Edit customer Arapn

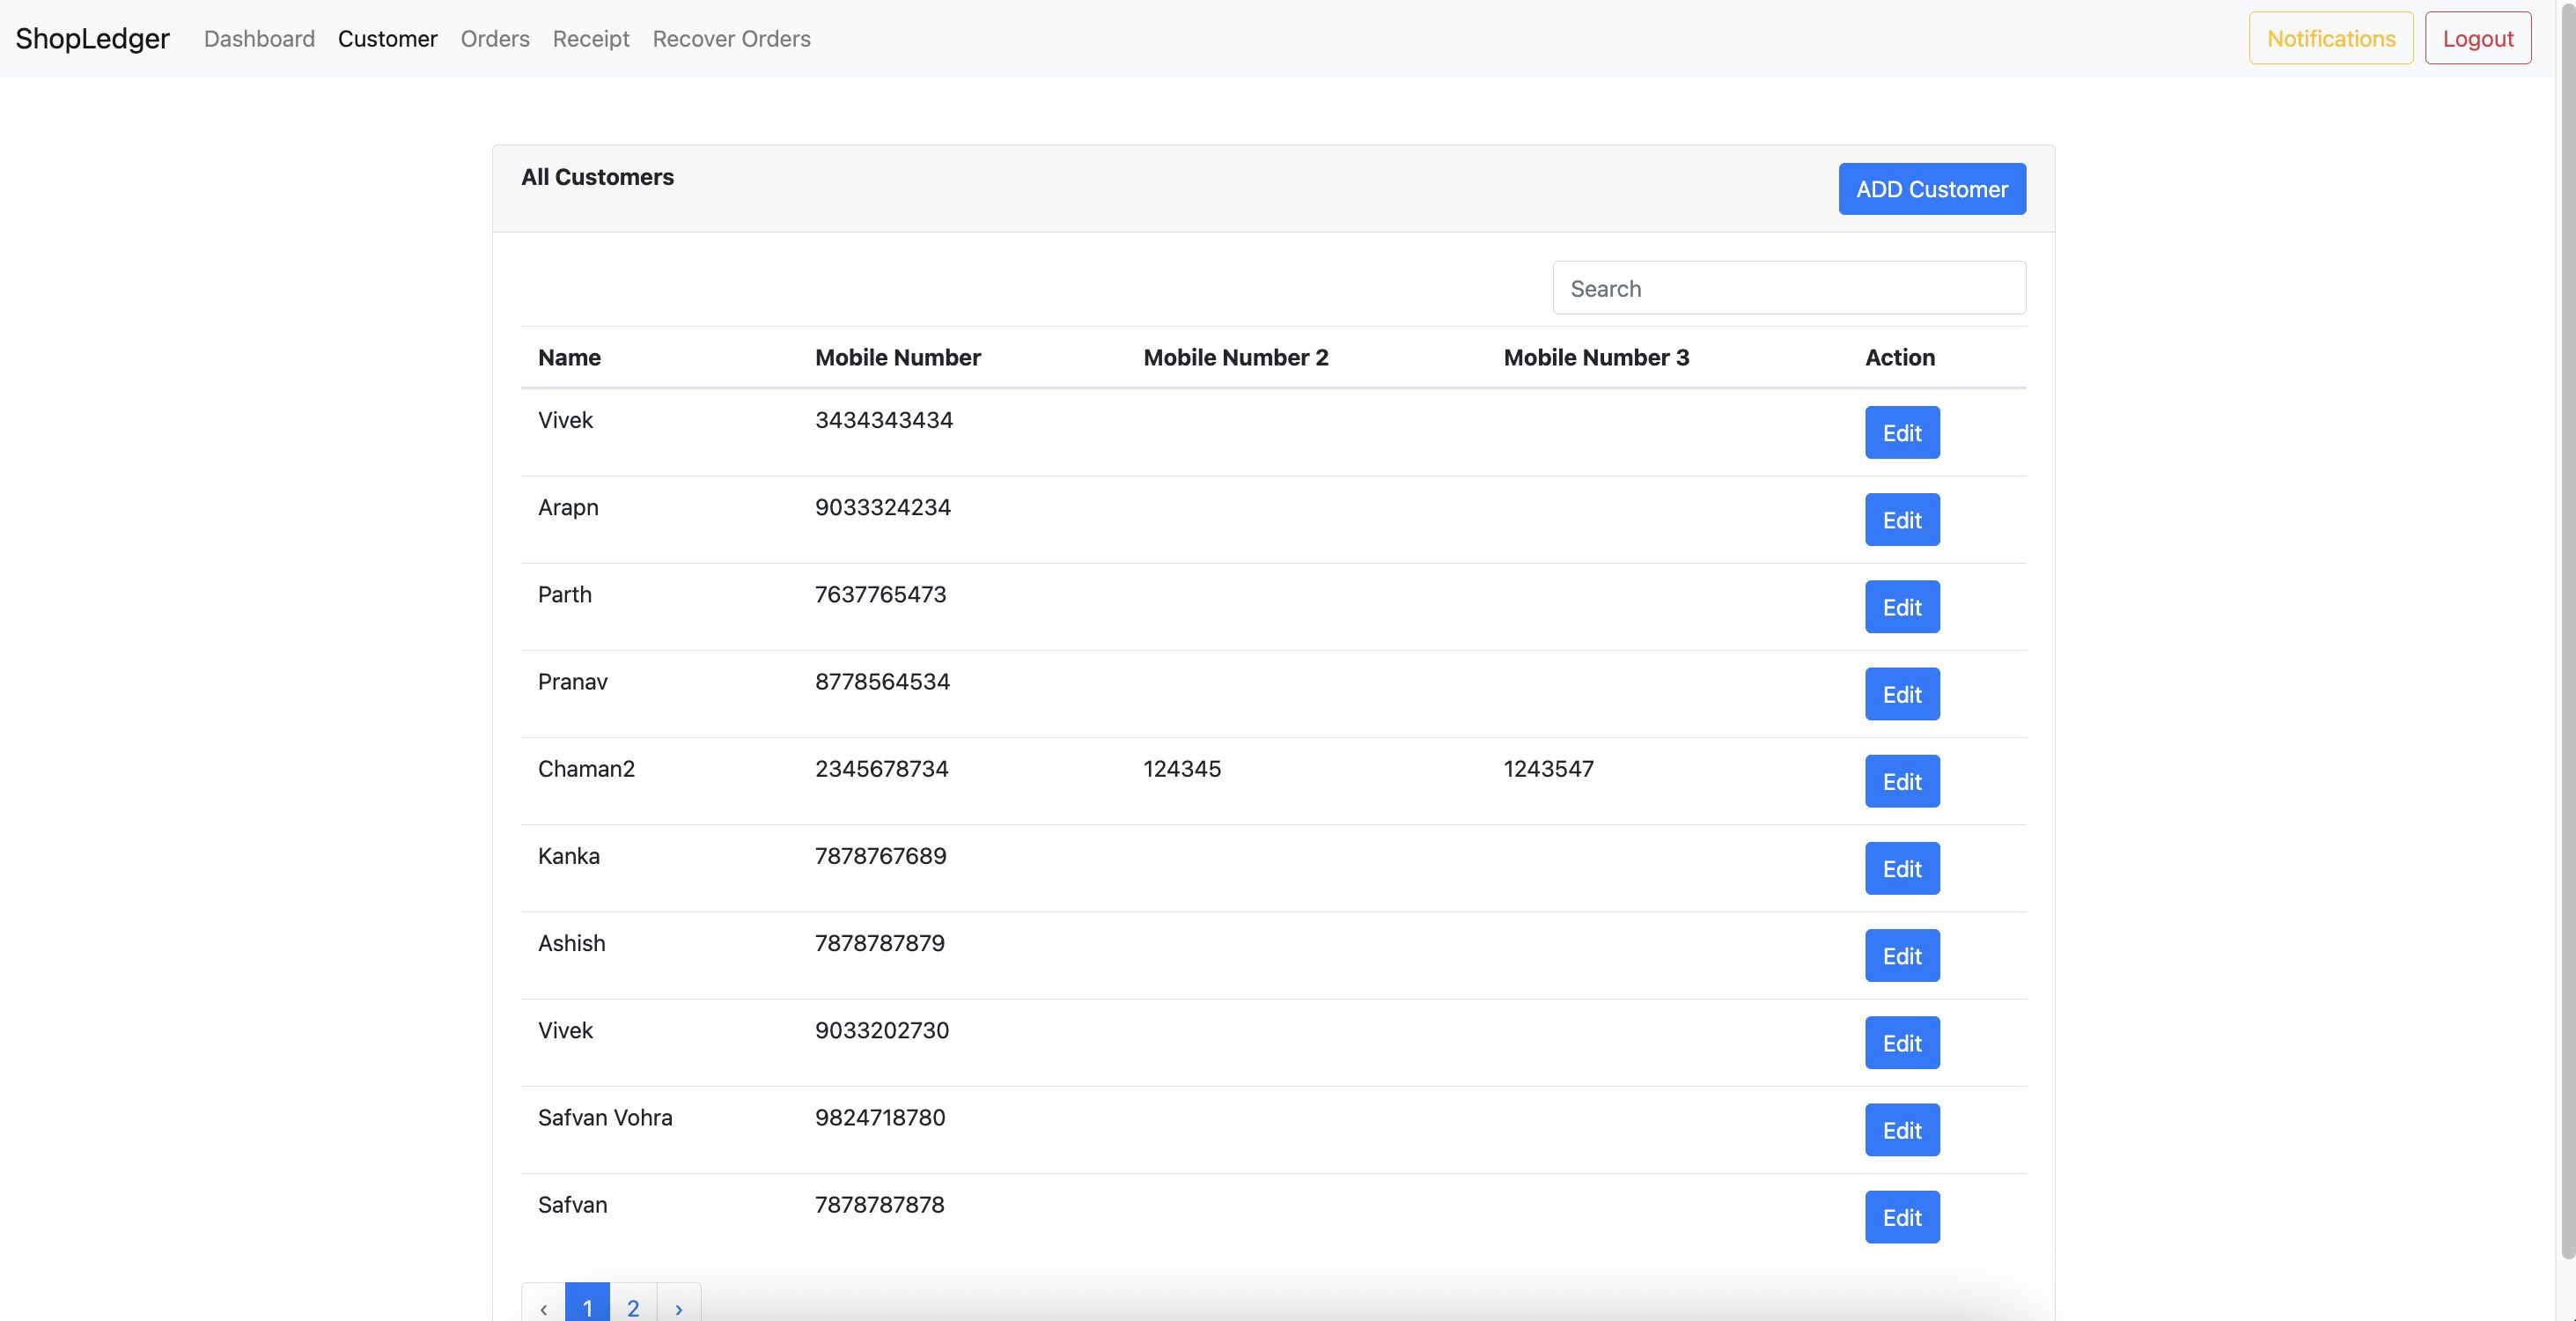coord(1901,520)
